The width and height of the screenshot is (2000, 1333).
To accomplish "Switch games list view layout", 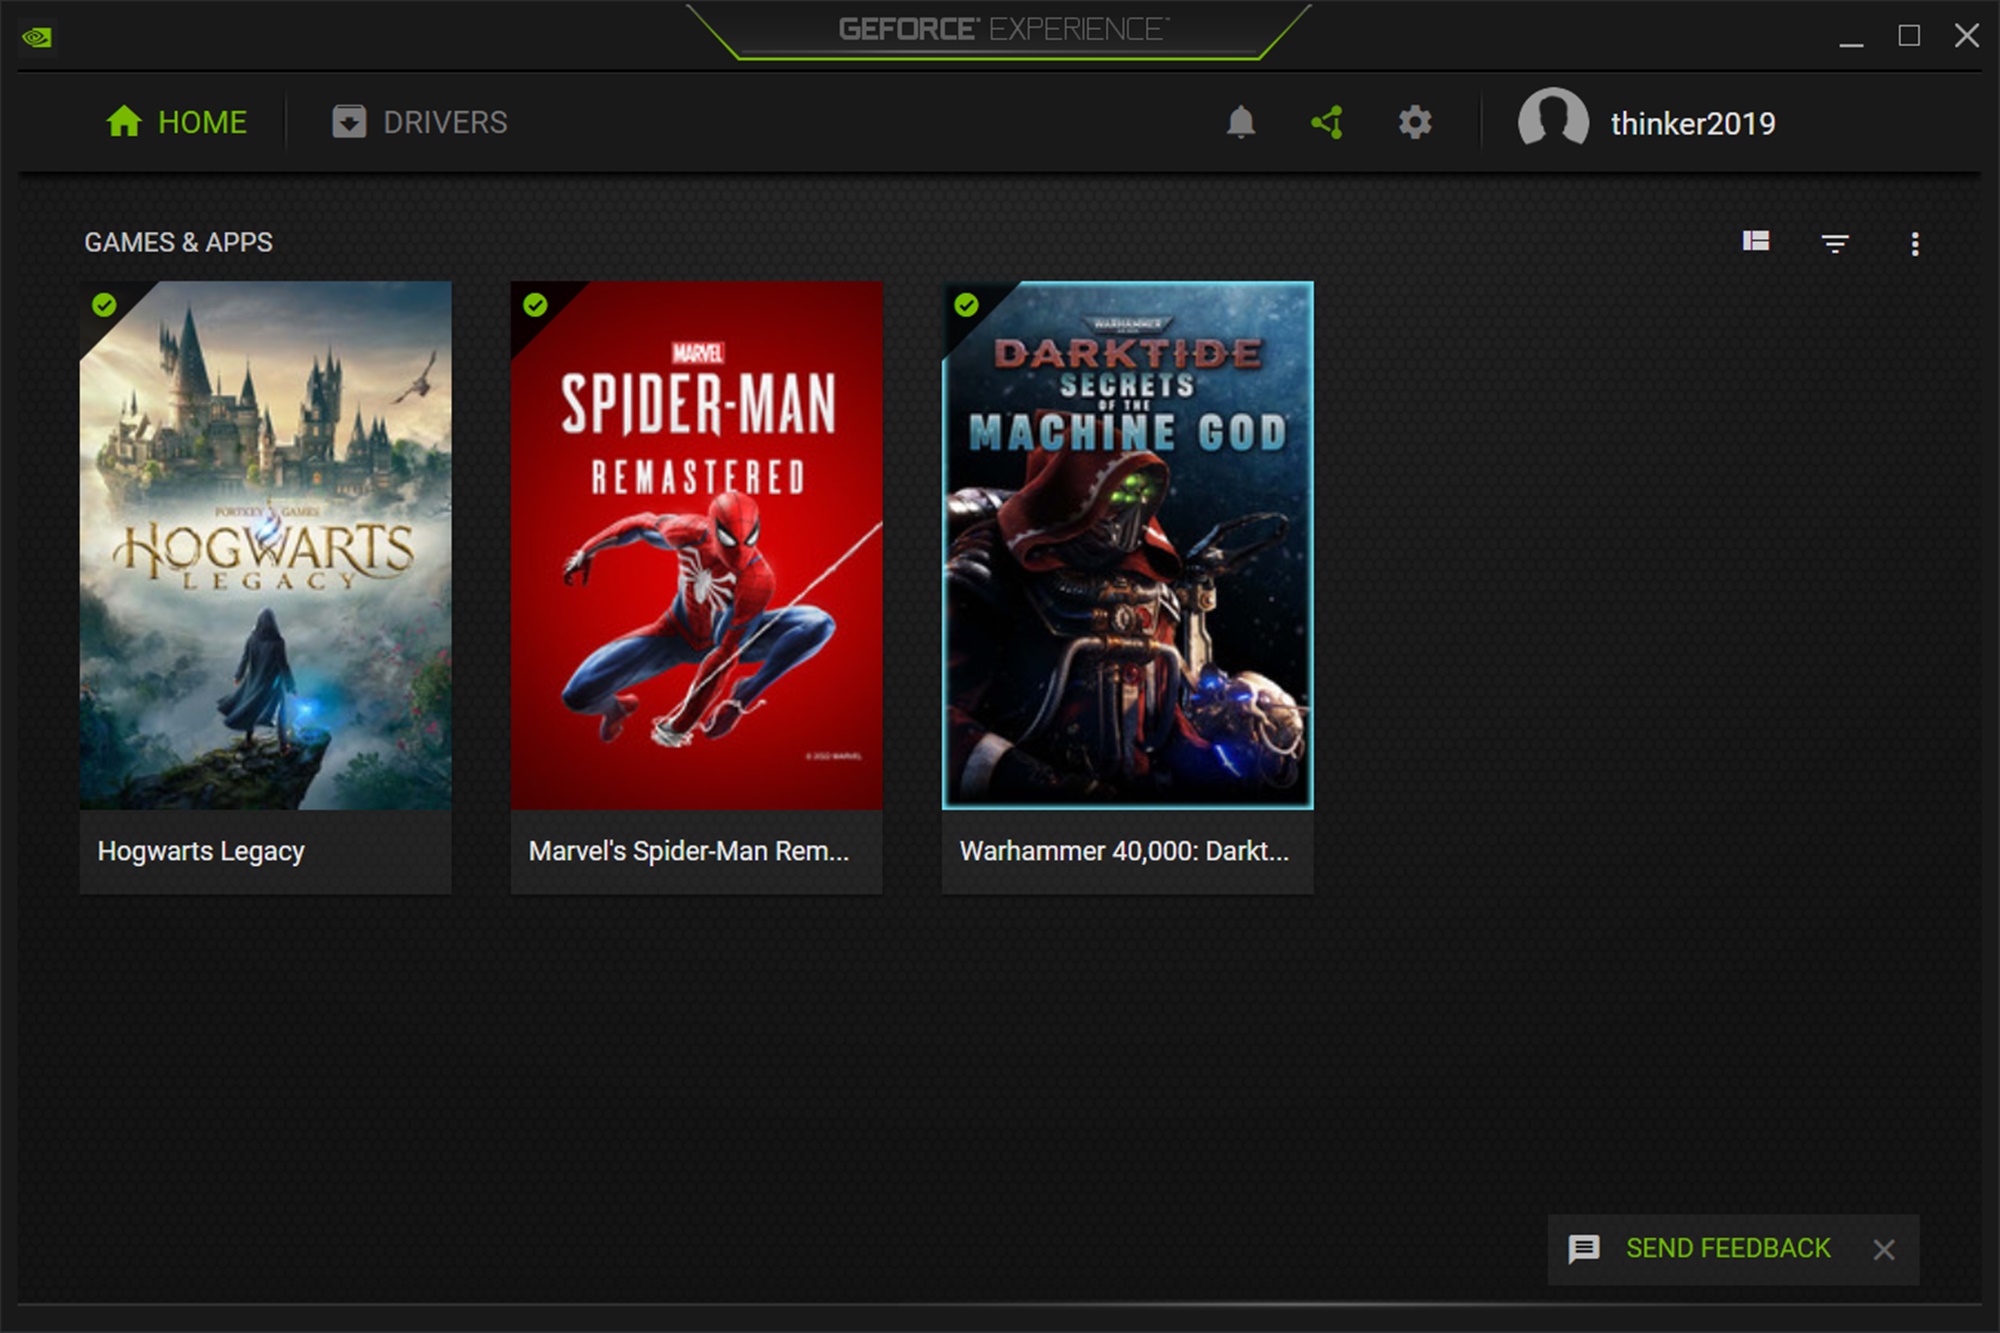I will tap(1756, 241).
